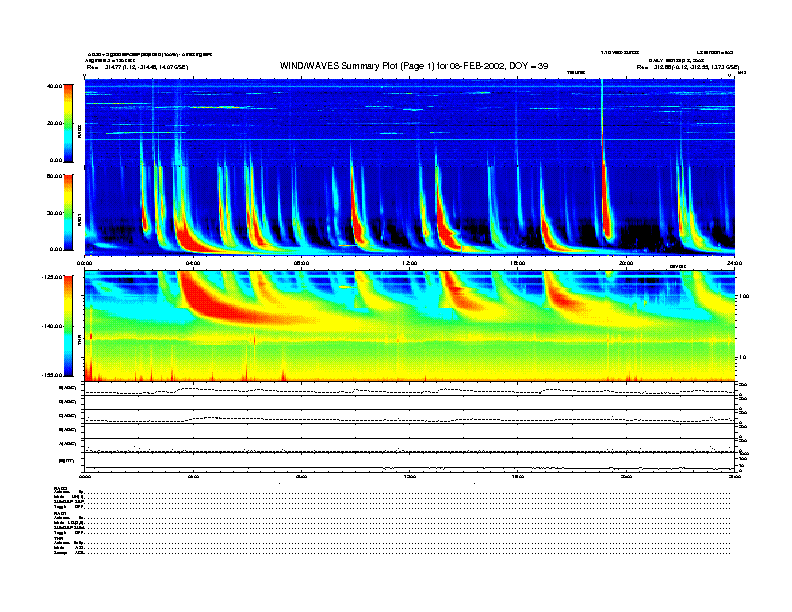
Task: Click the RAD2 panel color scale bar
Action: click(68, 123)
